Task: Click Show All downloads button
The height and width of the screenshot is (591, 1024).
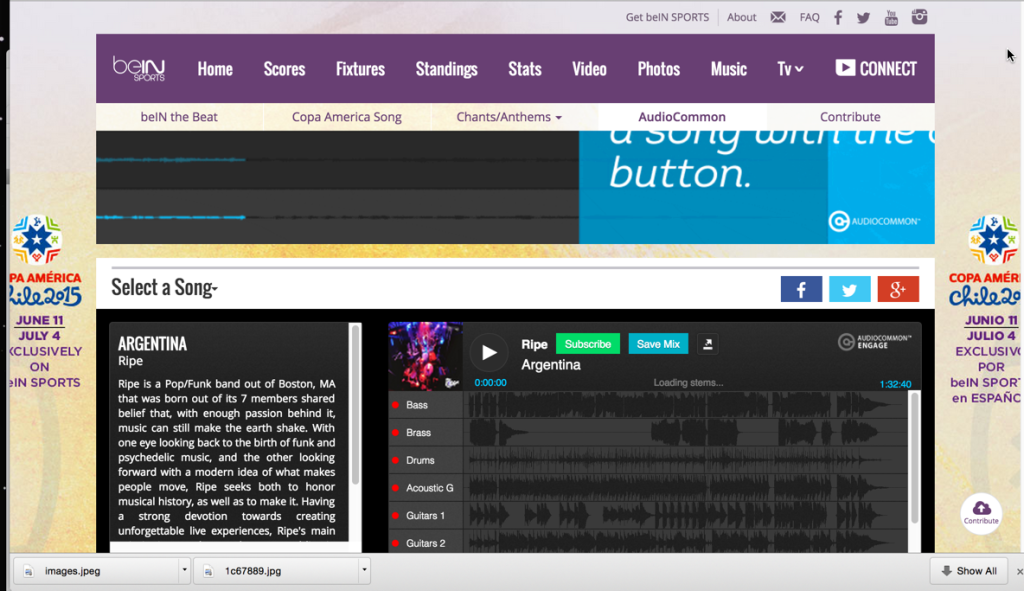Action: pos(968,571)
